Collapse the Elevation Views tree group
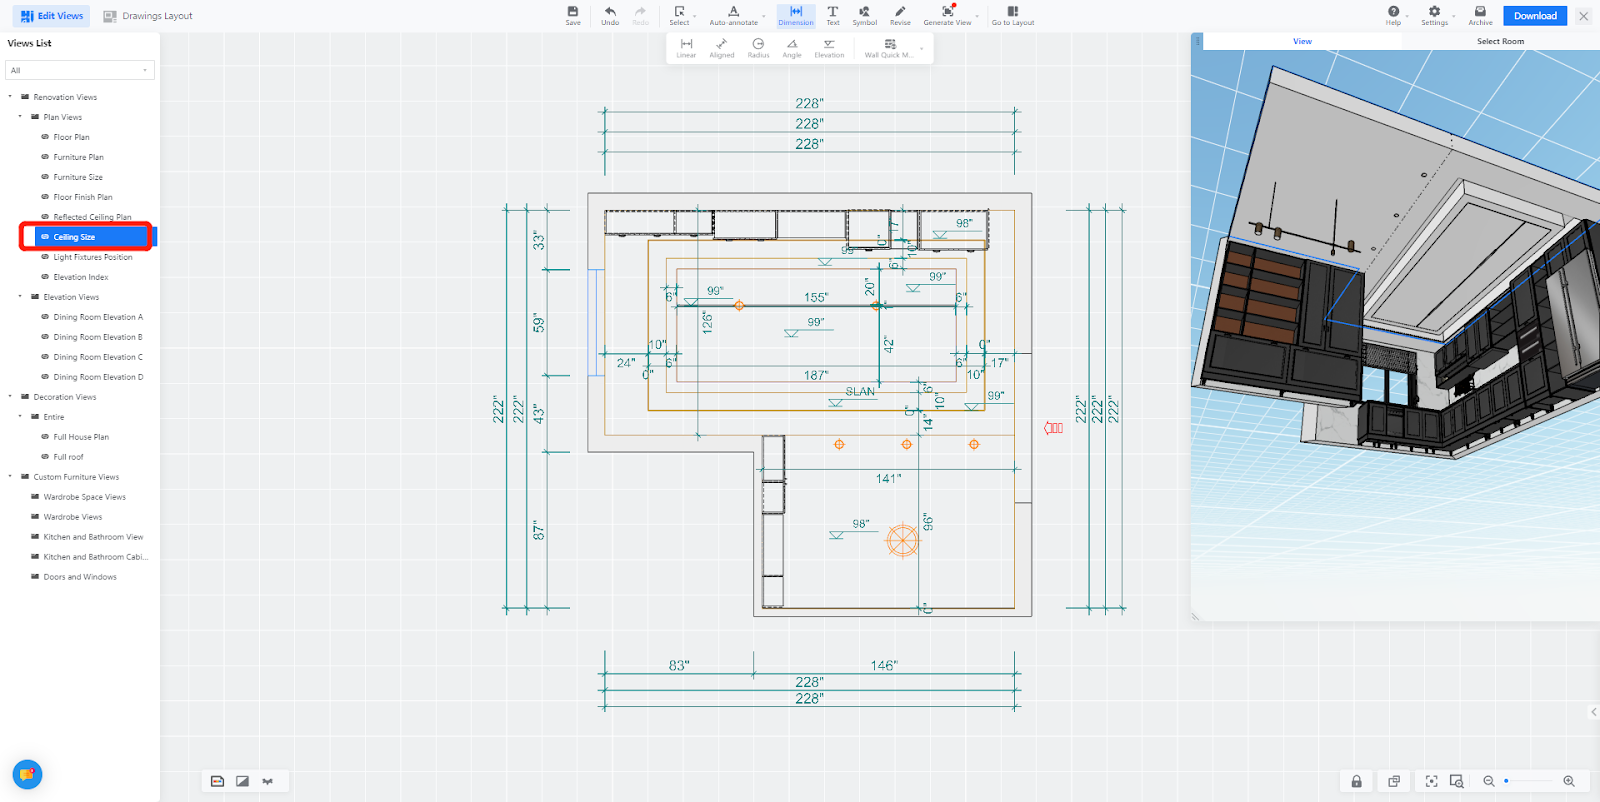 click(20, 297)
